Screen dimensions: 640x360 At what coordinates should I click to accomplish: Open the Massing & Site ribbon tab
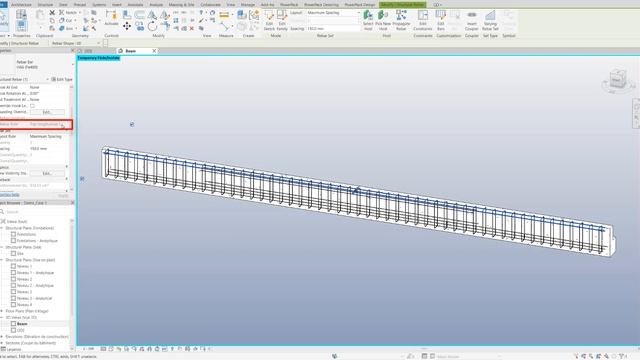click(182, 4)
